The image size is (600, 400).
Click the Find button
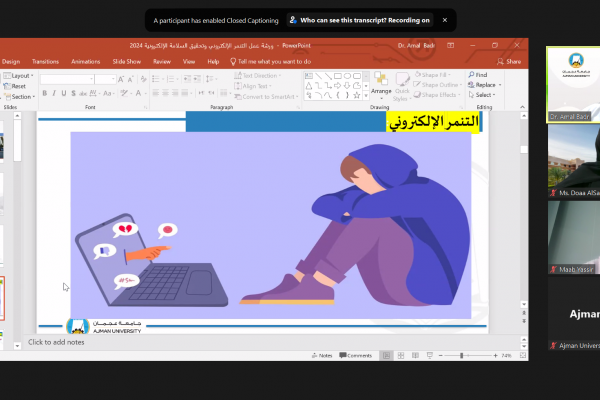click(478, 75)
